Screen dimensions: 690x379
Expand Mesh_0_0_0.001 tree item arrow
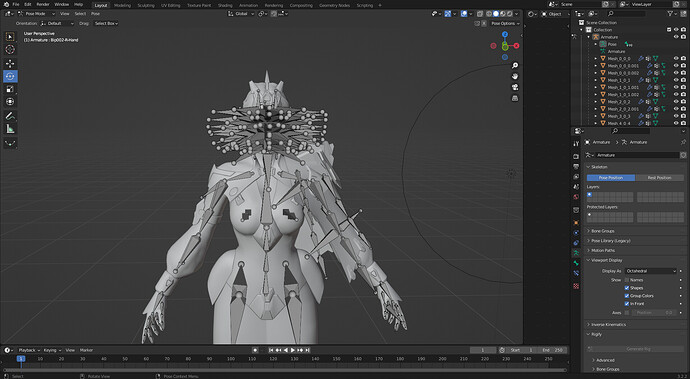[596, 66]
